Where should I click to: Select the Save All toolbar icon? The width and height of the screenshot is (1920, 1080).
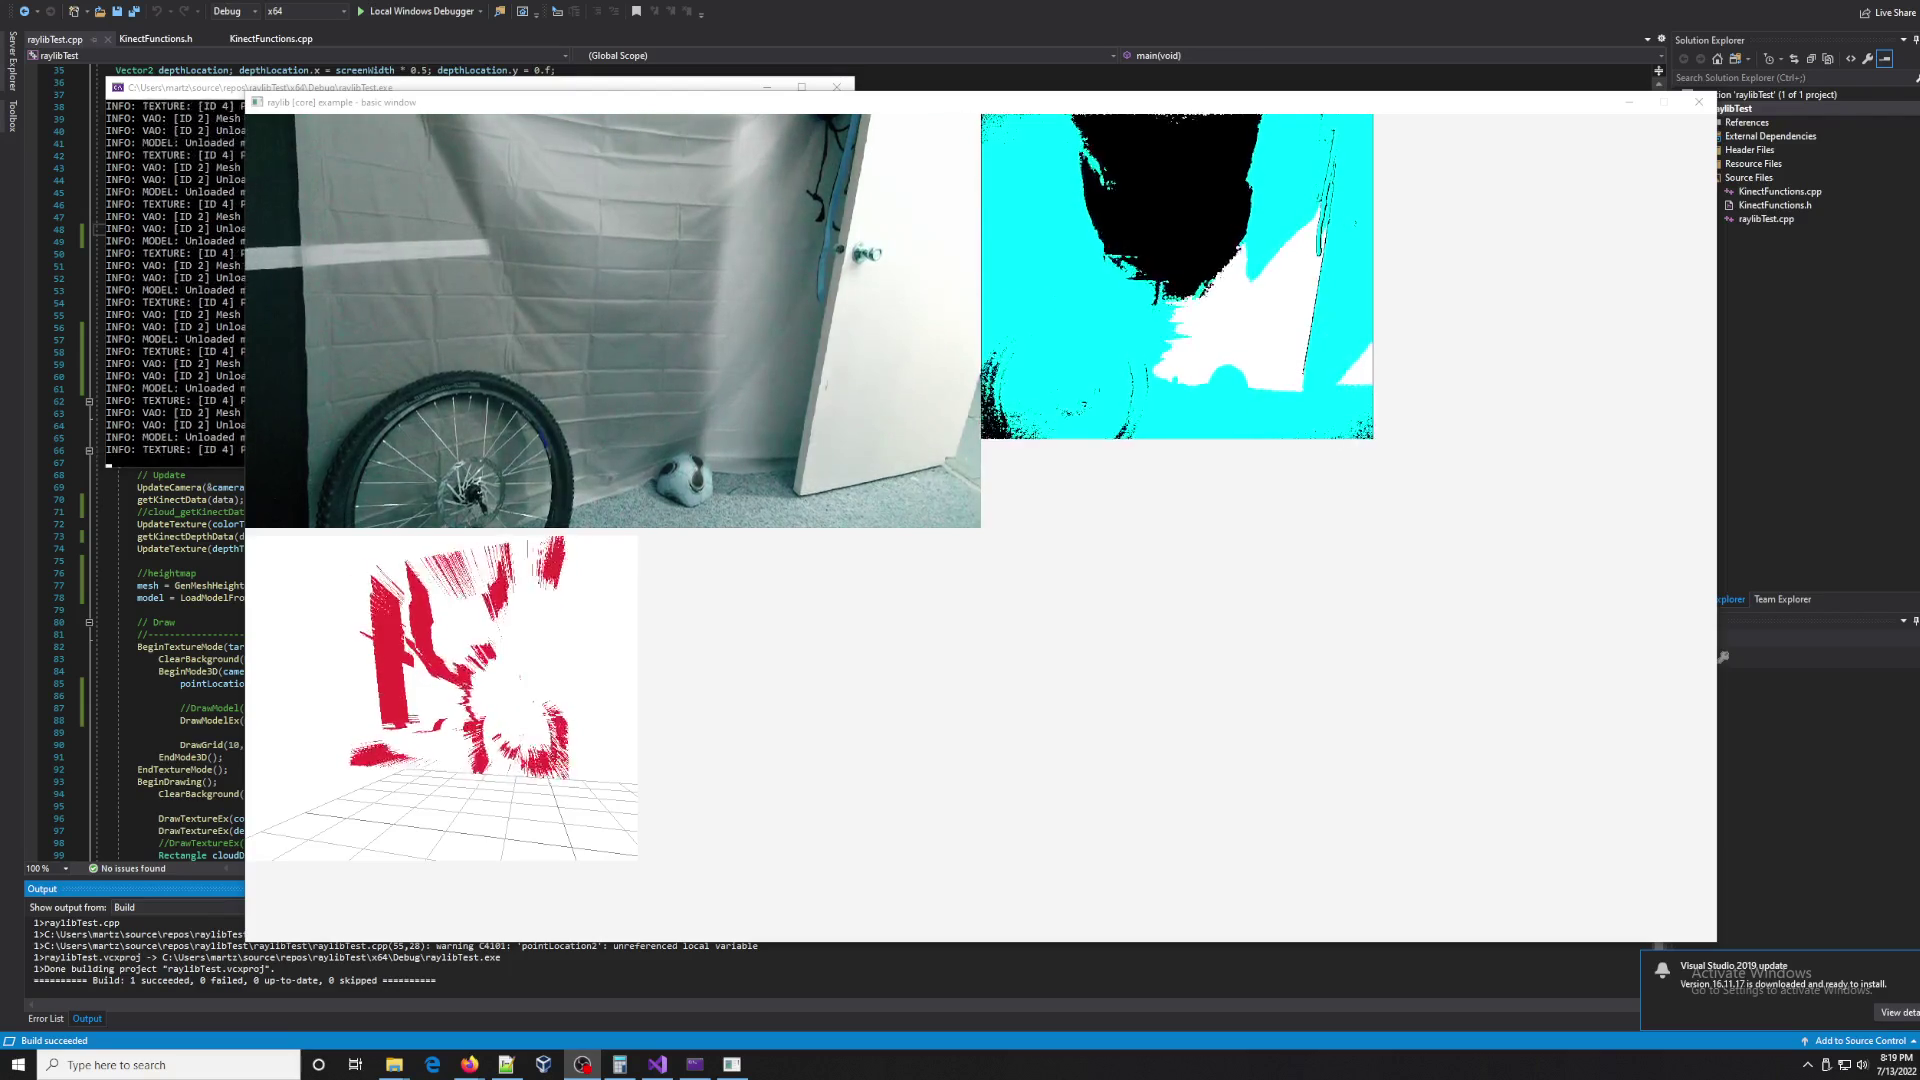point(132,11)
